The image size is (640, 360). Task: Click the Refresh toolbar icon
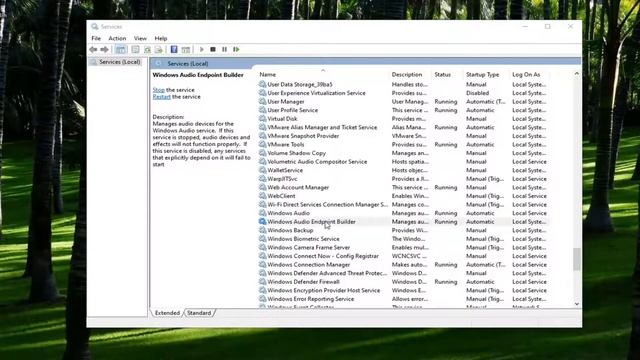click(x=147, y=49)
